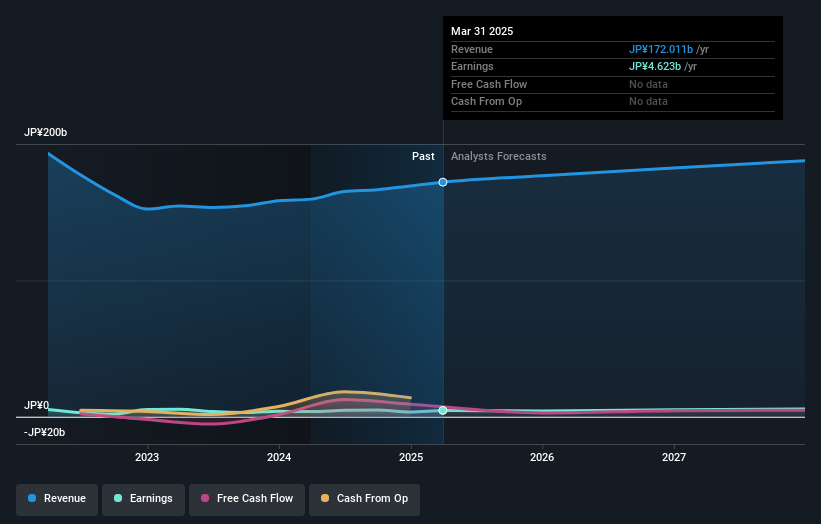Click the Cash From Op tooltip row
The image size is (821, 524).
(x=613, y=102)
